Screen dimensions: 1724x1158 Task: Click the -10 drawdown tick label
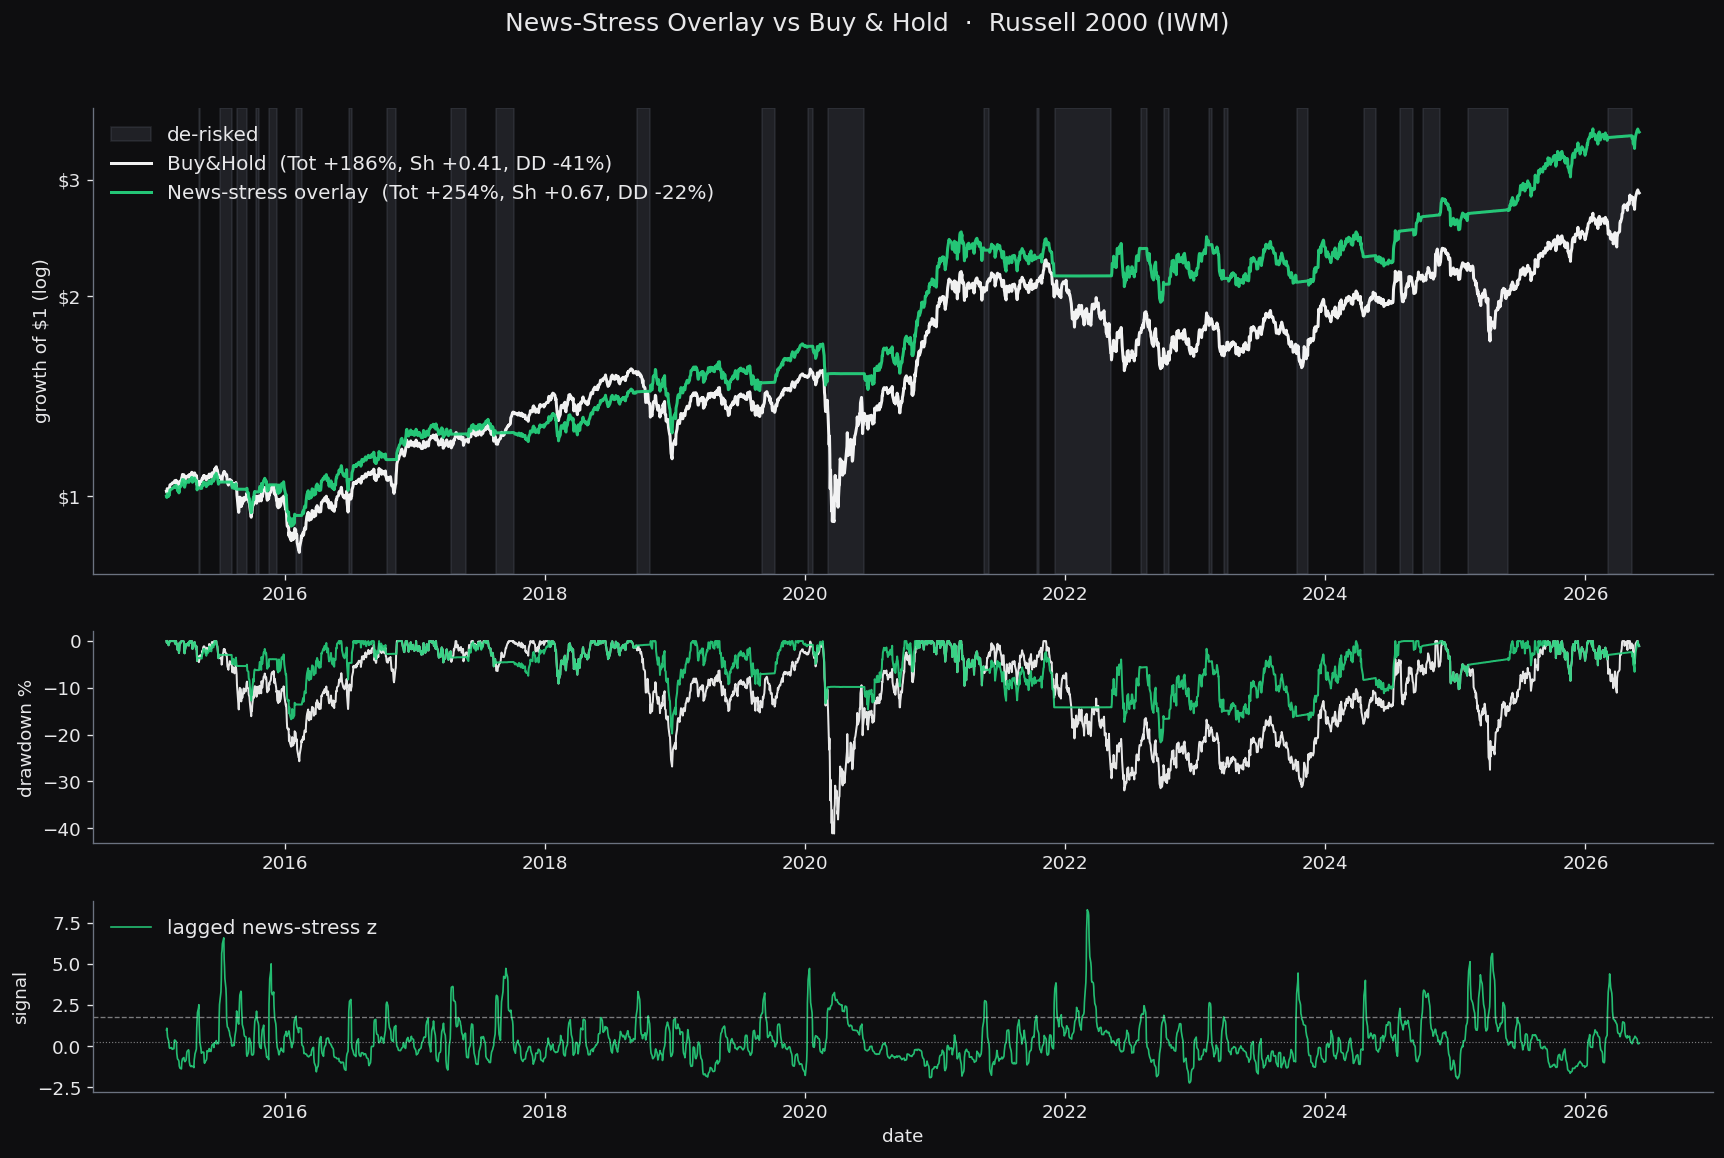click(x=62, y=688)
